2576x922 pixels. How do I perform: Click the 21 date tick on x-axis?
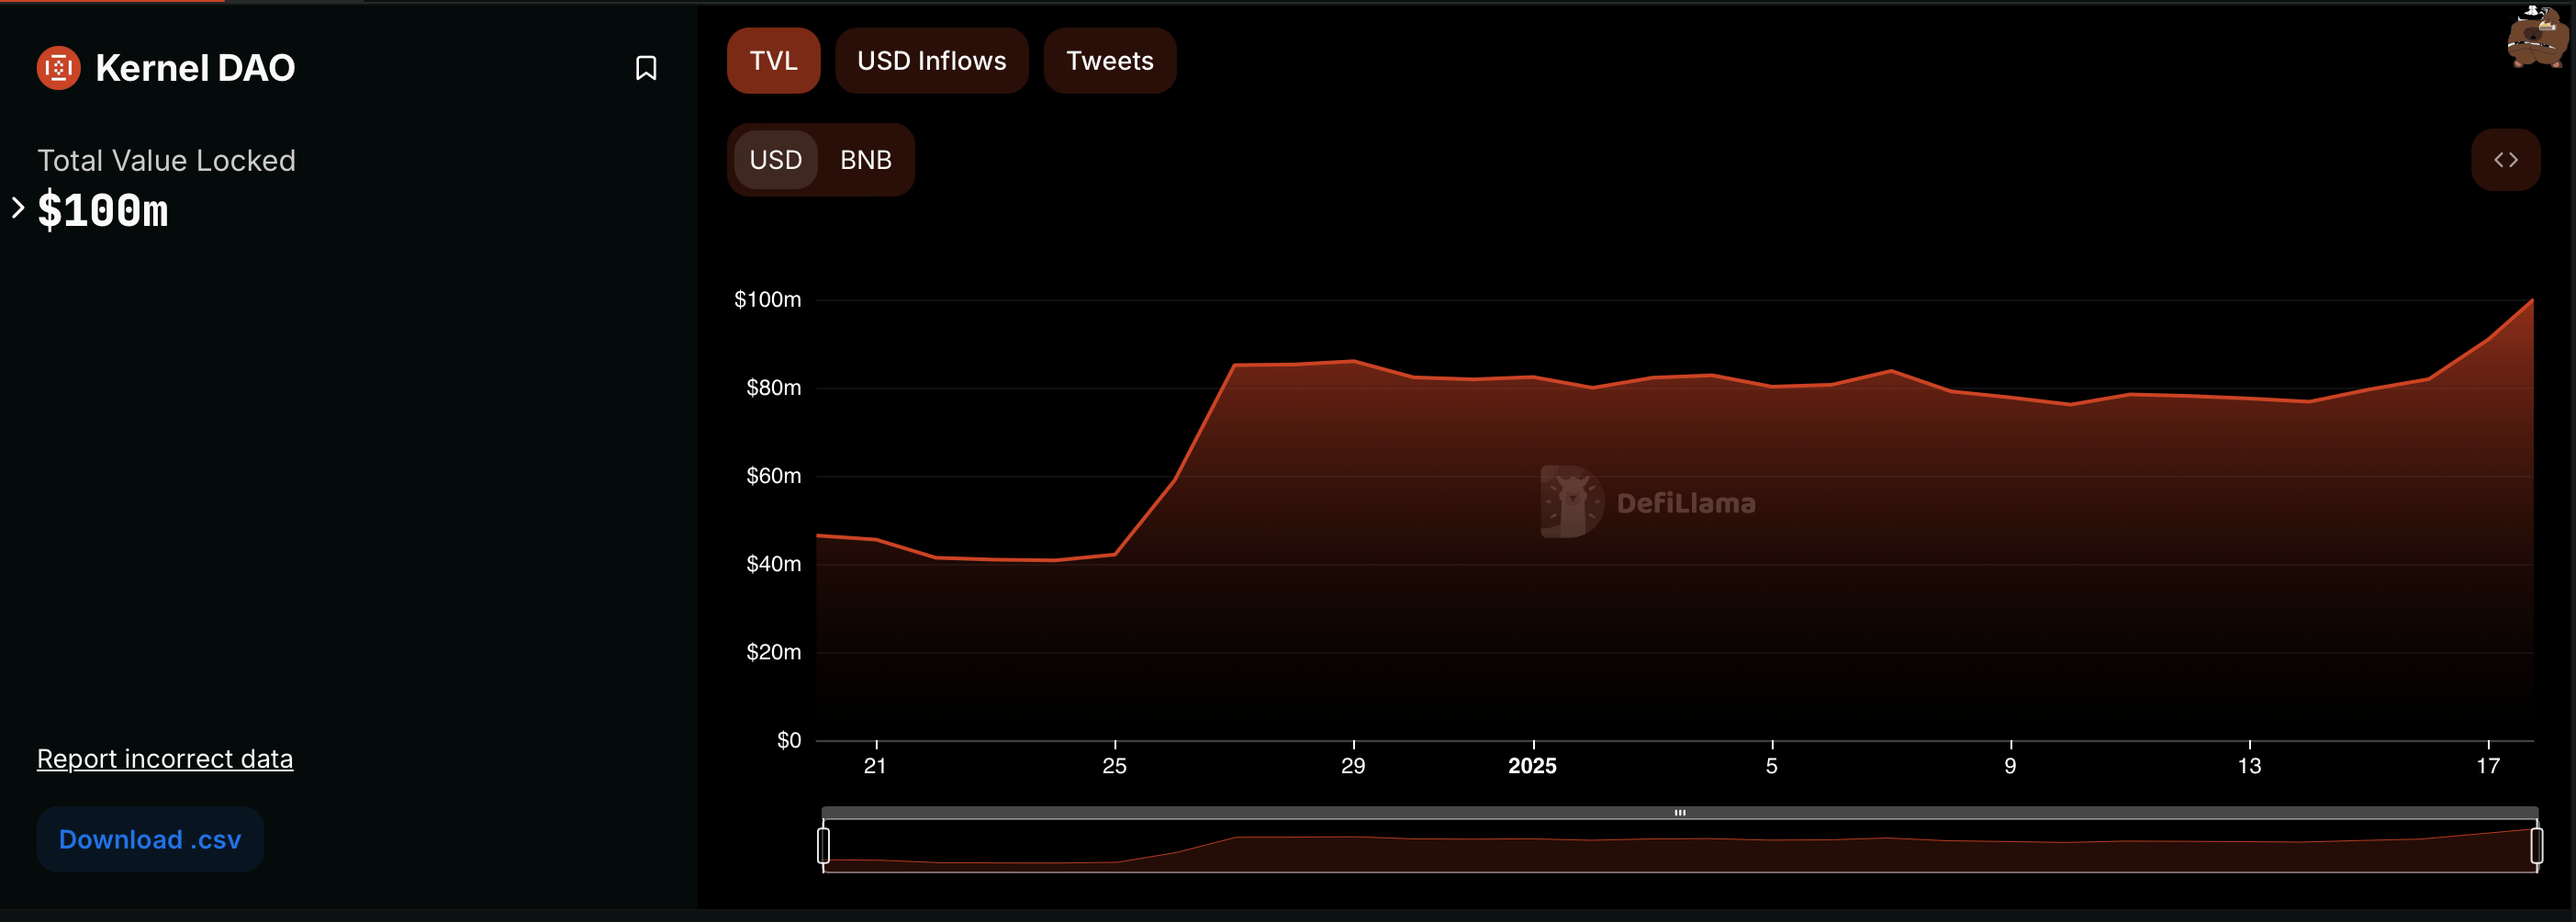click(x=875, y=766)
